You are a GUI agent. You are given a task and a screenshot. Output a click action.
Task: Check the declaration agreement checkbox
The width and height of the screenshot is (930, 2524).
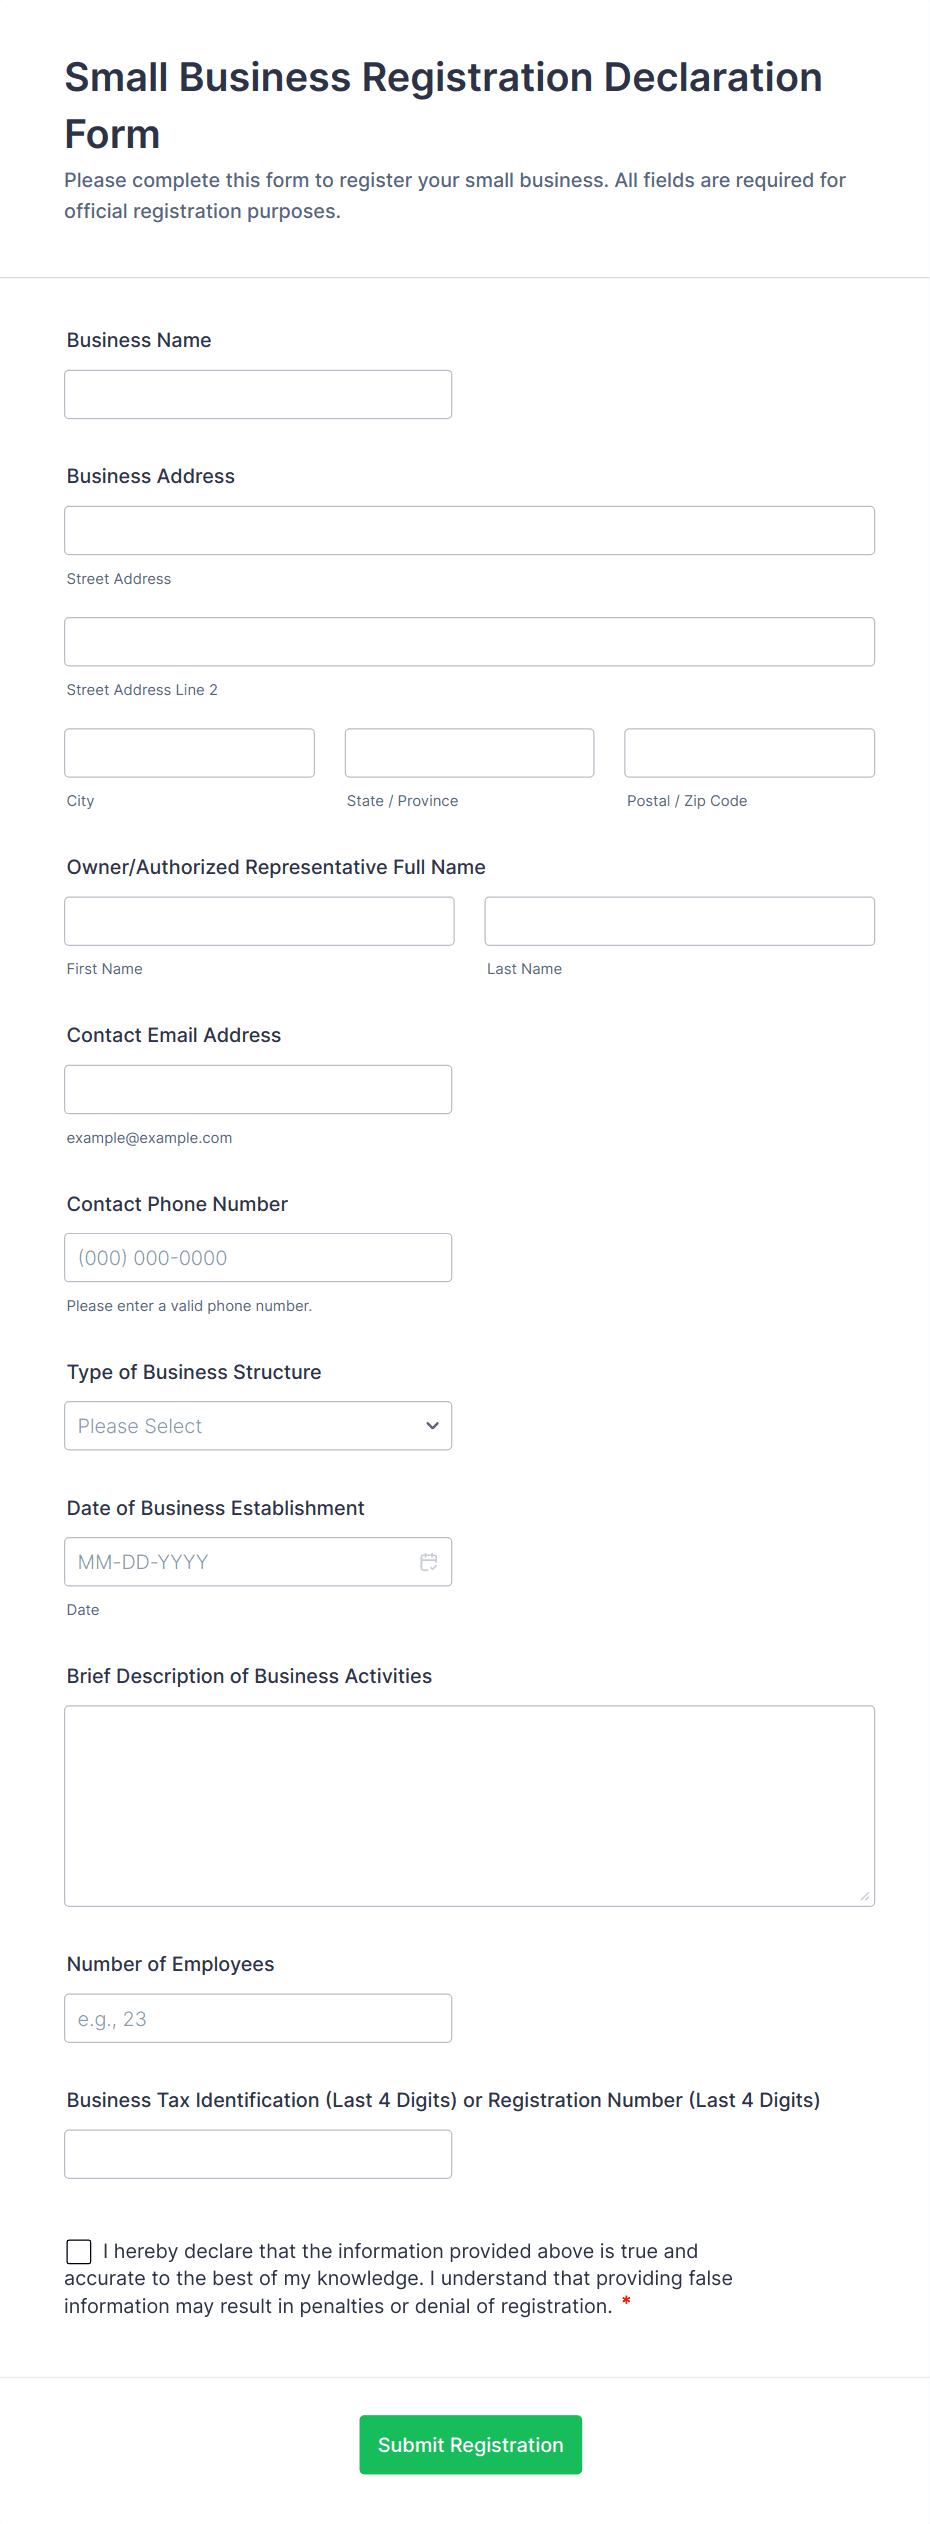pyautogui.click(x=79, y=2251)
